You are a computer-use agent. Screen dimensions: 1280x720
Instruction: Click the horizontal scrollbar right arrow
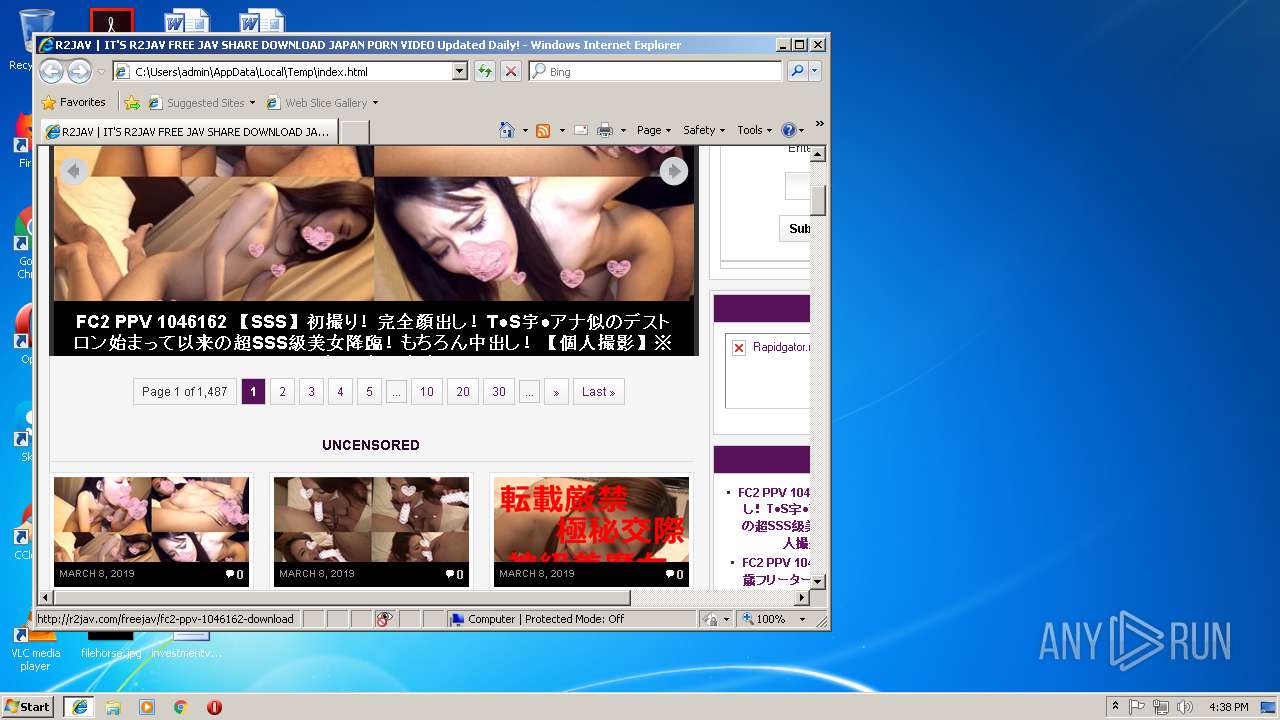pyautogui.click(x=801, y=598)
